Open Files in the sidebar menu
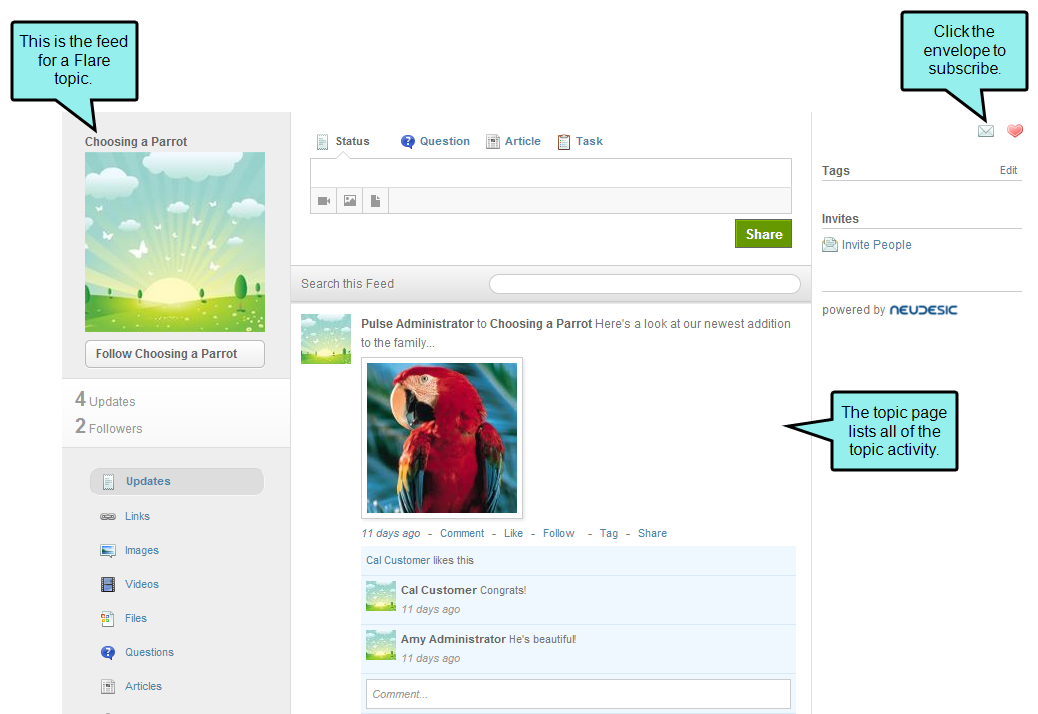This screenshot has width=1038, height=714. click(x=136, y=618)
